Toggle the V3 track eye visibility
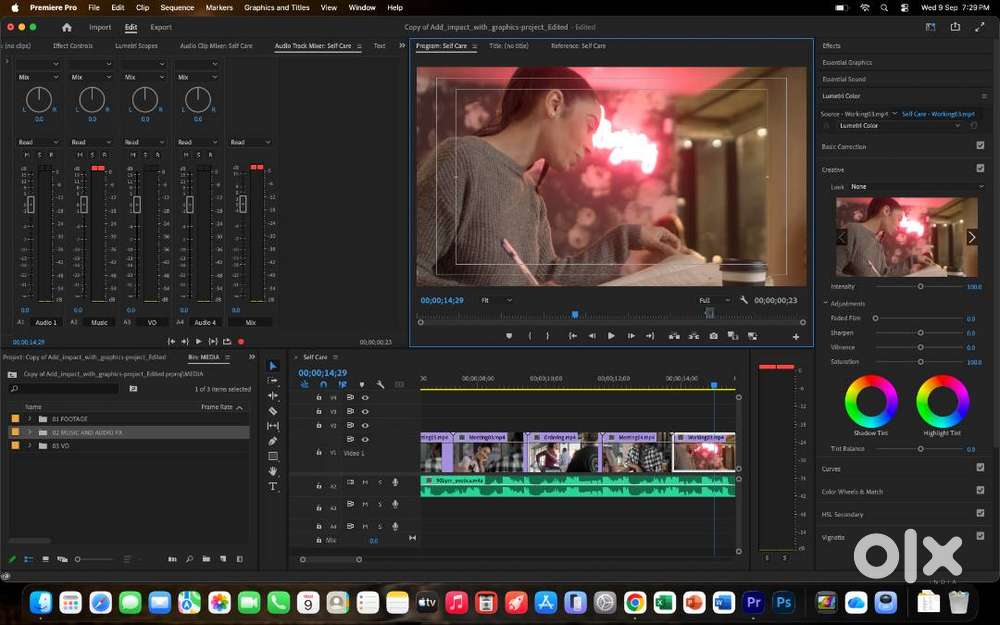Screen dimensions: 1000x625 coord(365,411)
